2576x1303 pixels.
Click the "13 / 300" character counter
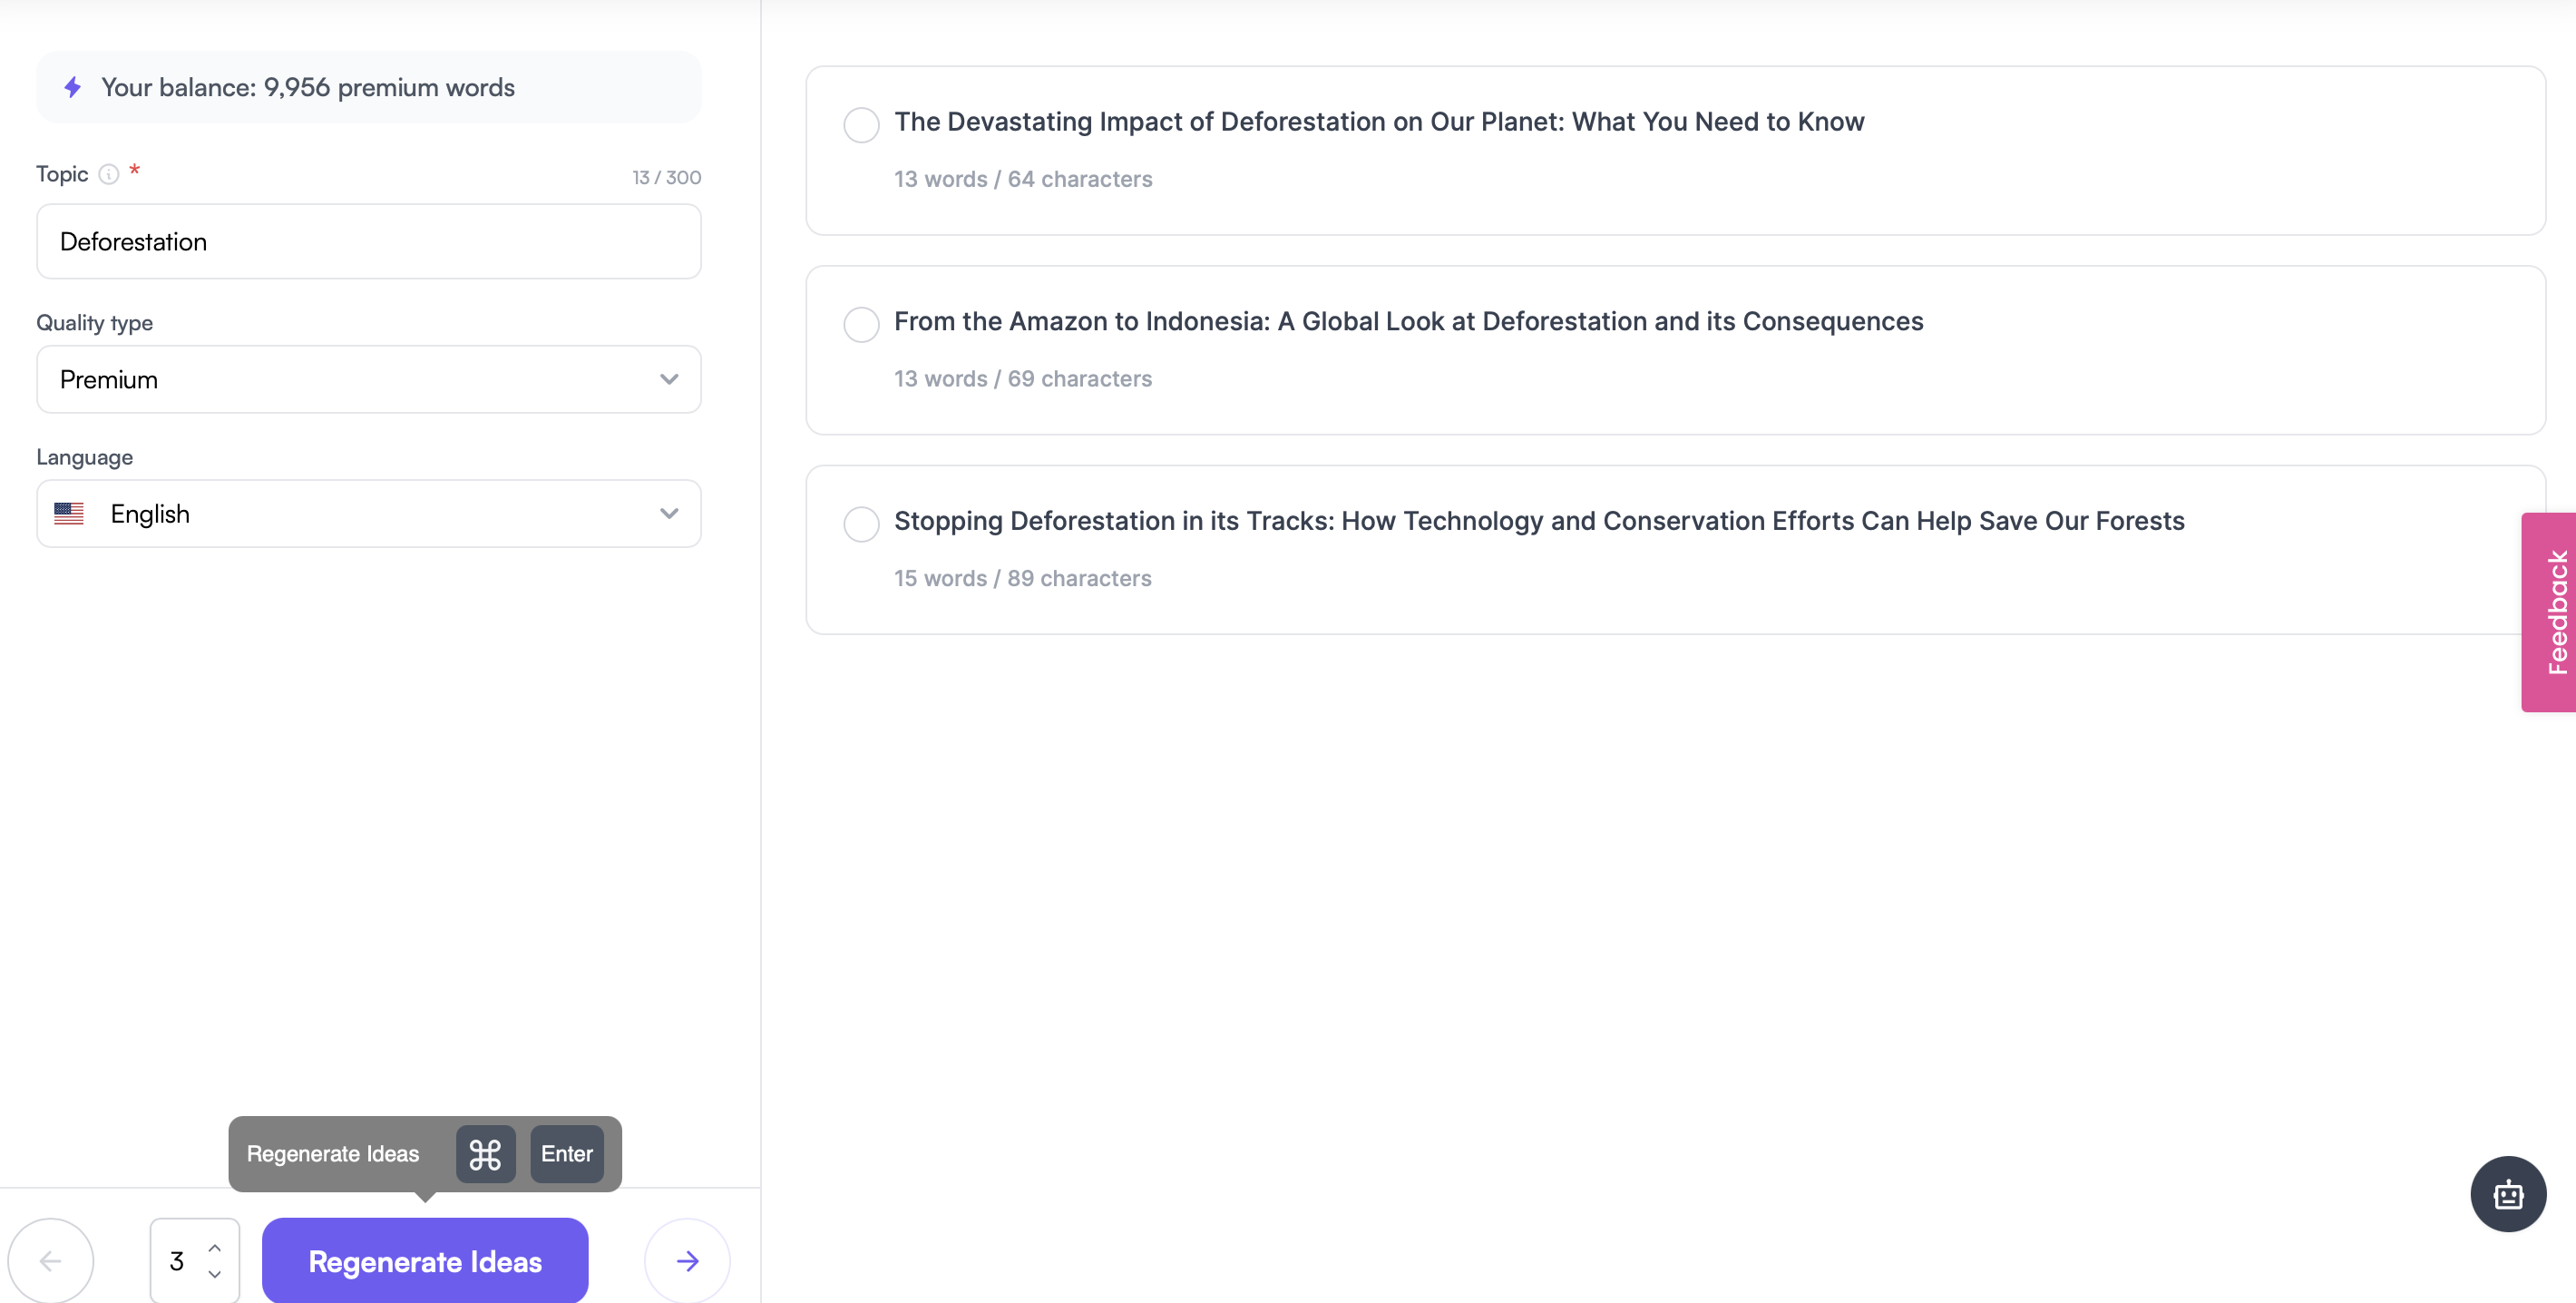pyautogui.click(x=666, y=177)
